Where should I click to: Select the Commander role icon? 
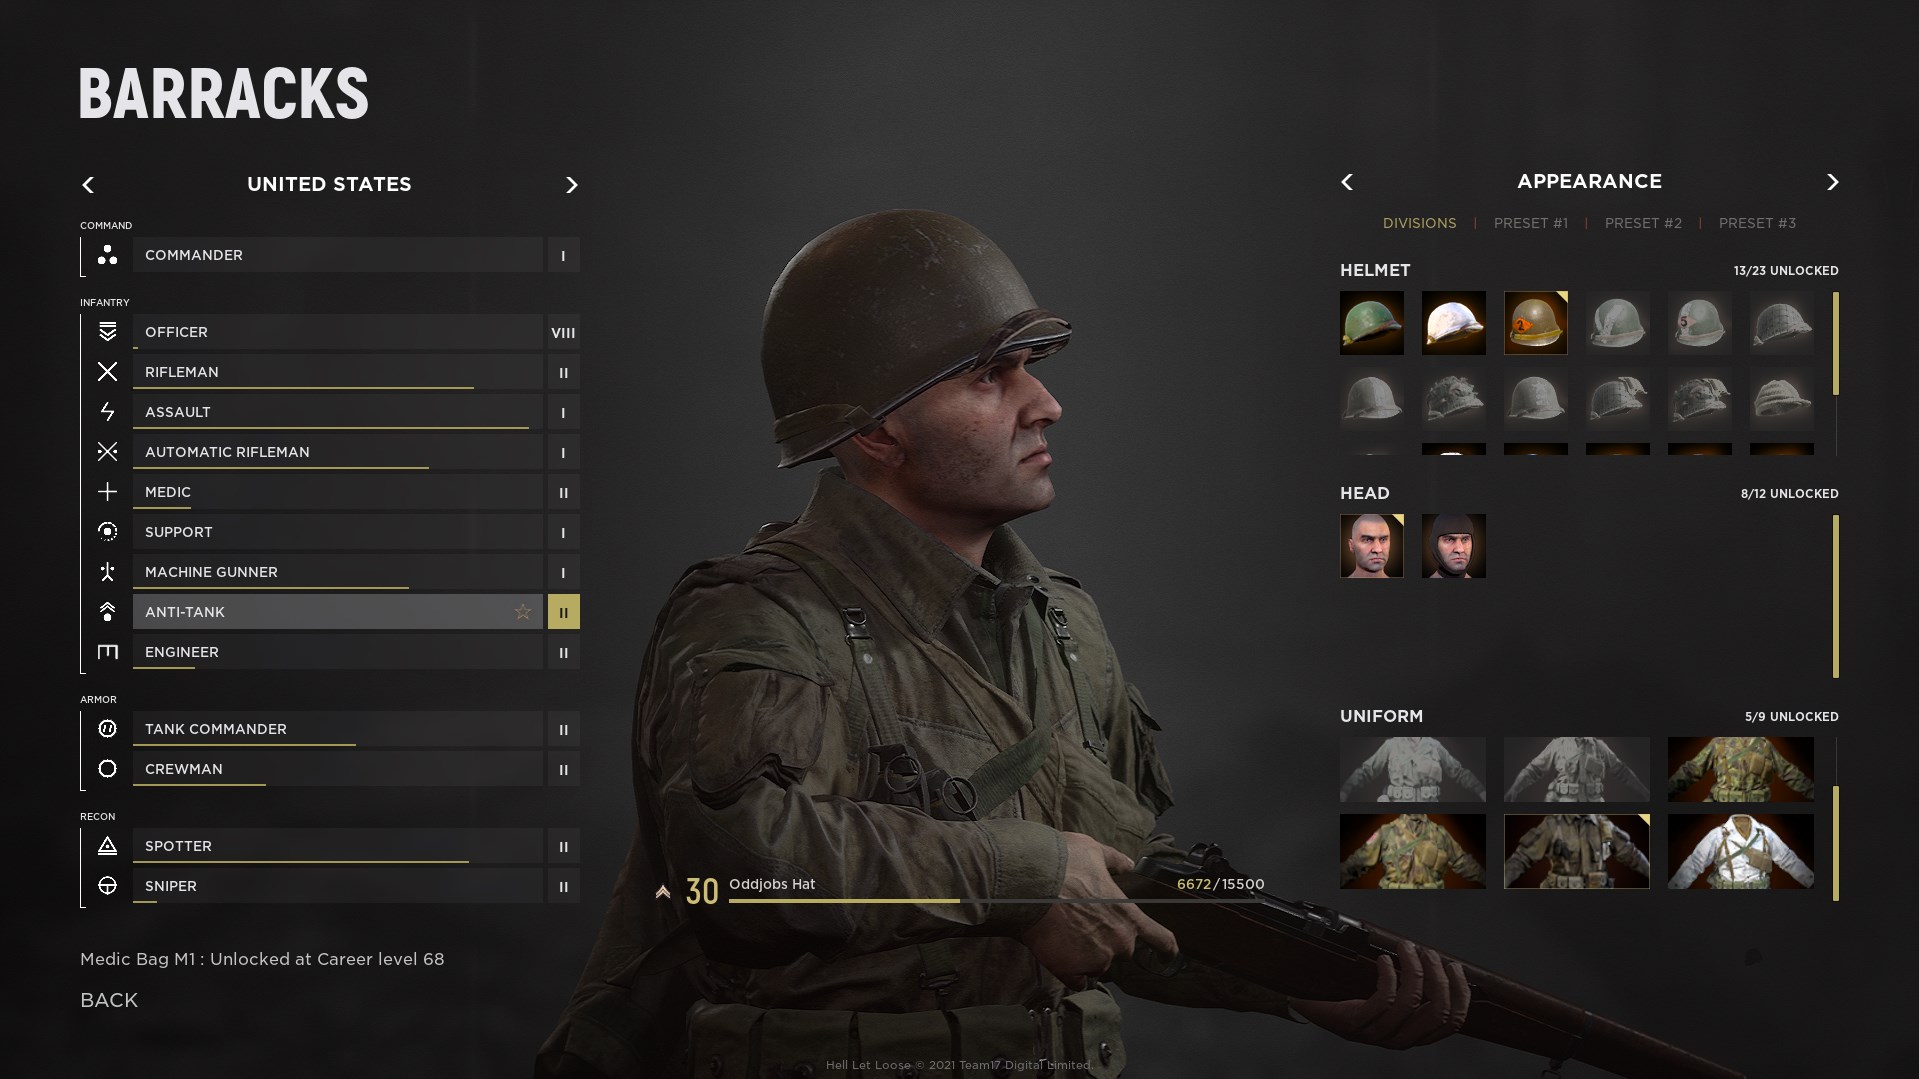click(107, 255)
